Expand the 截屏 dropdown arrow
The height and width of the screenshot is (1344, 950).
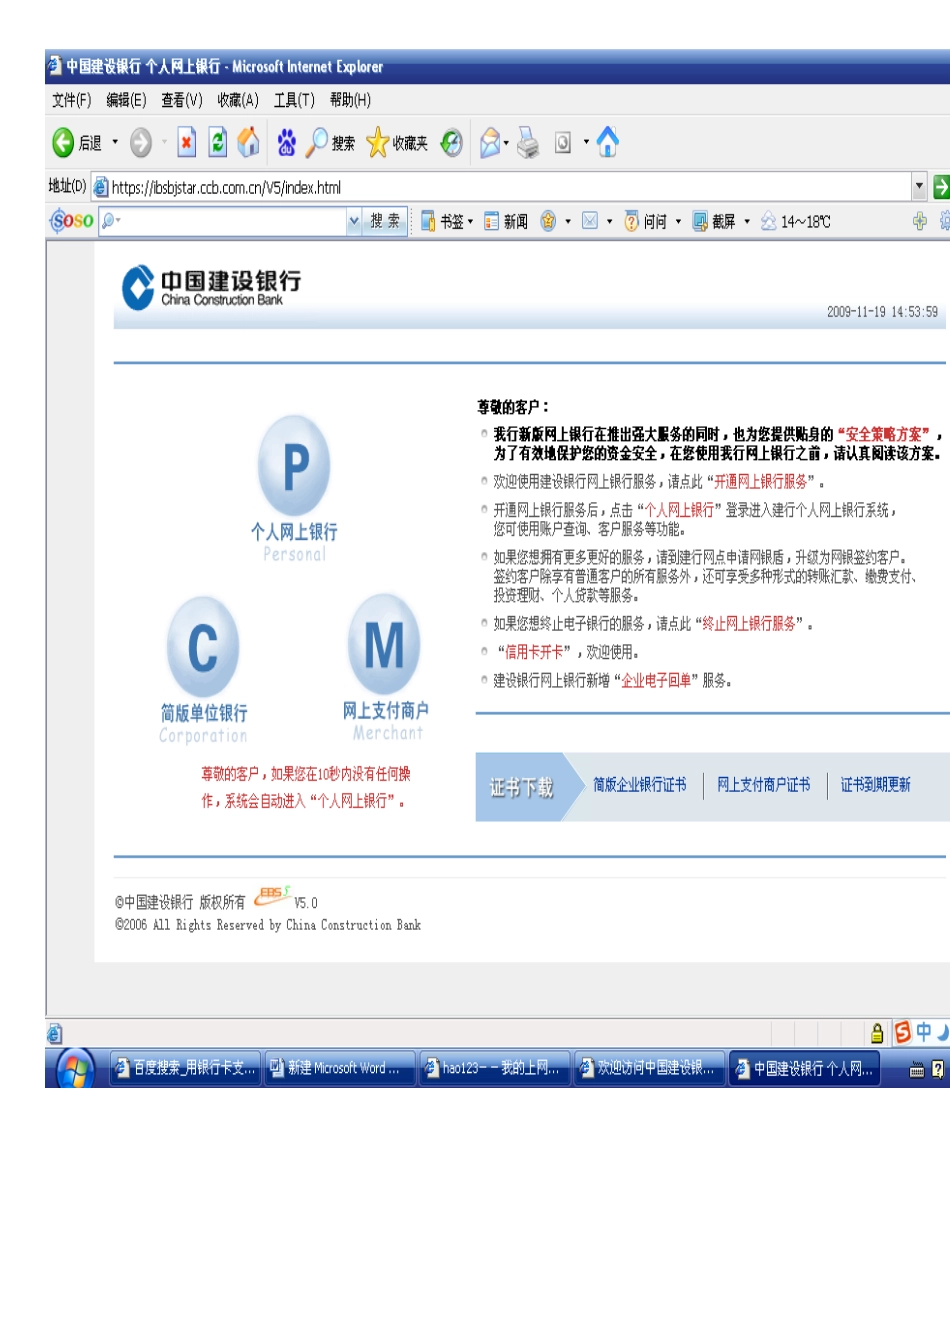[x=746, y=222]
